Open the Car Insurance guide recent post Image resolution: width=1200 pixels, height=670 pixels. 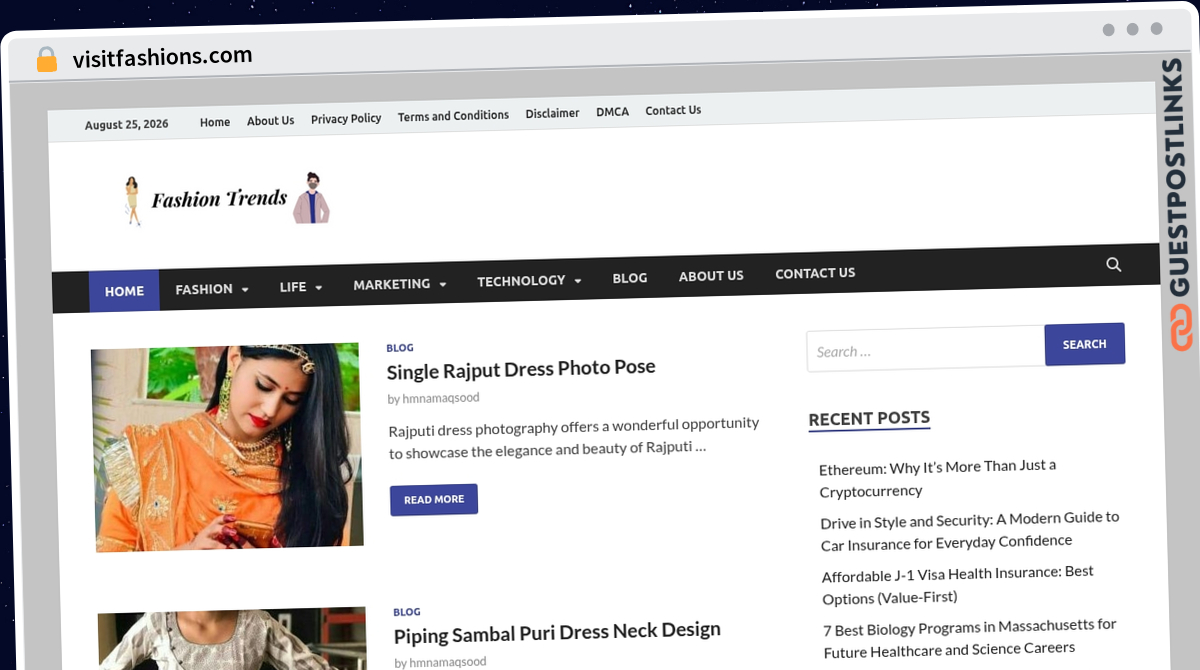click(x=970, y=530)
